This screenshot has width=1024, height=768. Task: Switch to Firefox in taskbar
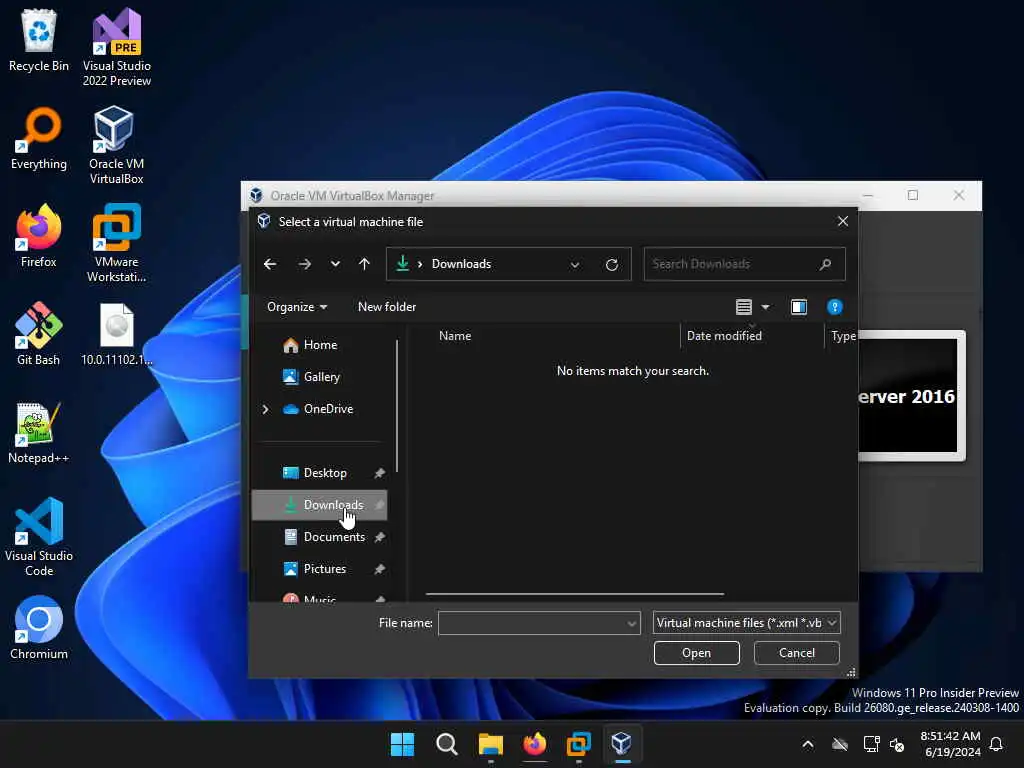click(x=534, y=744)
